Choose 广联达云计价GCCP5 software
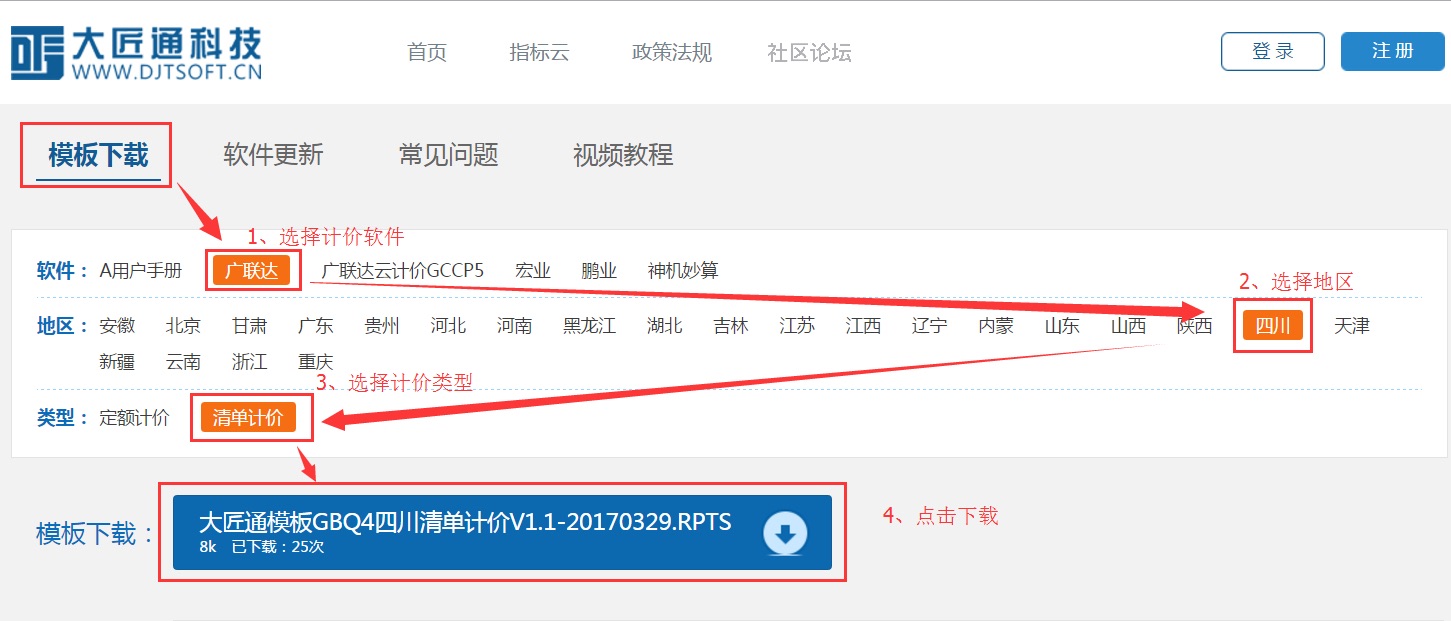 click(403, 270)
